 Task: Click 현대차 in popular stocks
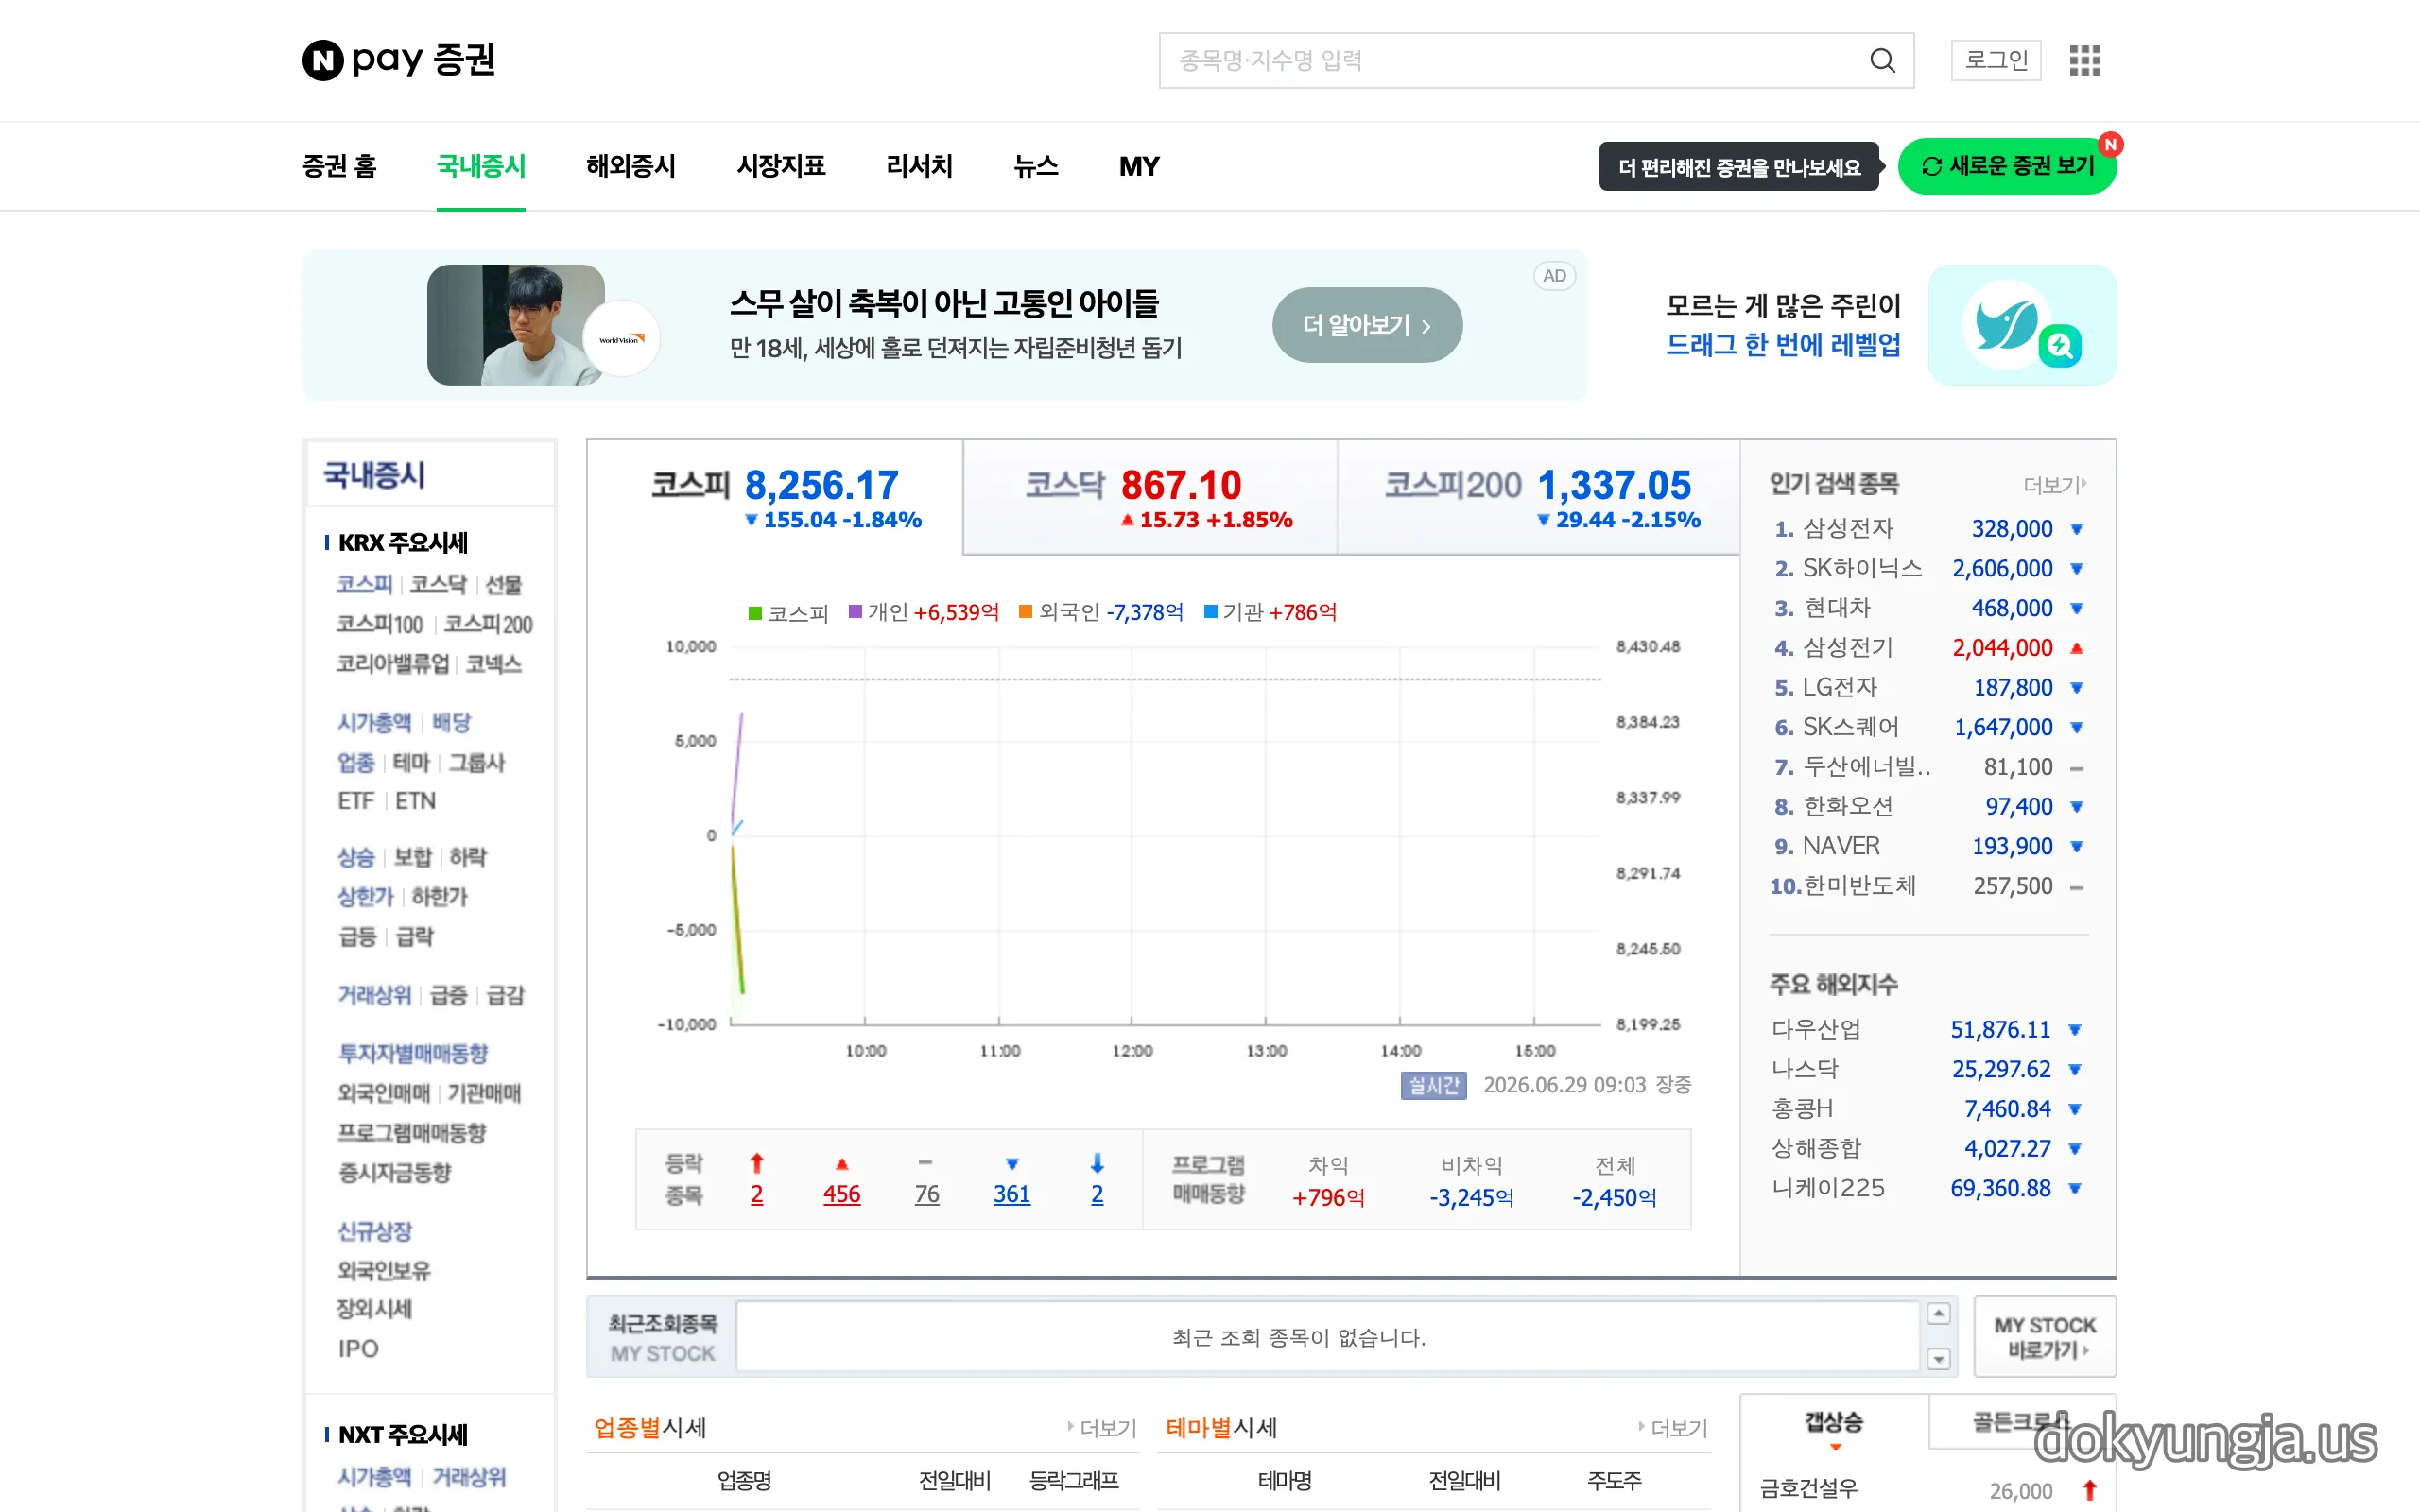point(1836,608)
